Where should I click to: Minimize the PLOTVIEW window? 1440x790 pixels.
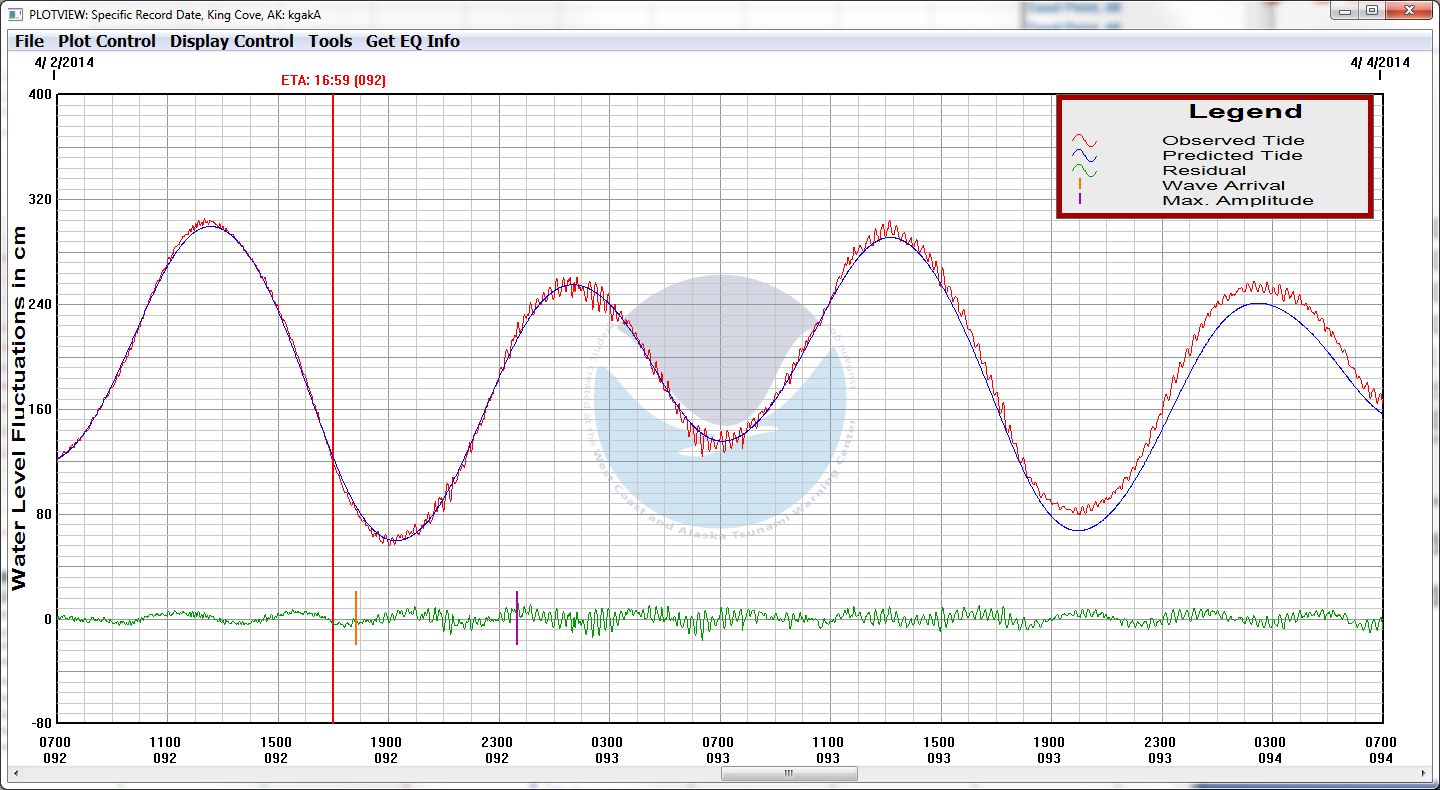[1346, 11]
